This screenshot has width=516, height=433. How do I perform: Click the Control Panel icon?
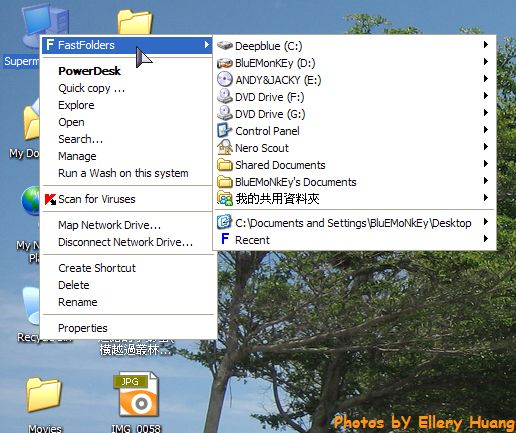[224, 131]
